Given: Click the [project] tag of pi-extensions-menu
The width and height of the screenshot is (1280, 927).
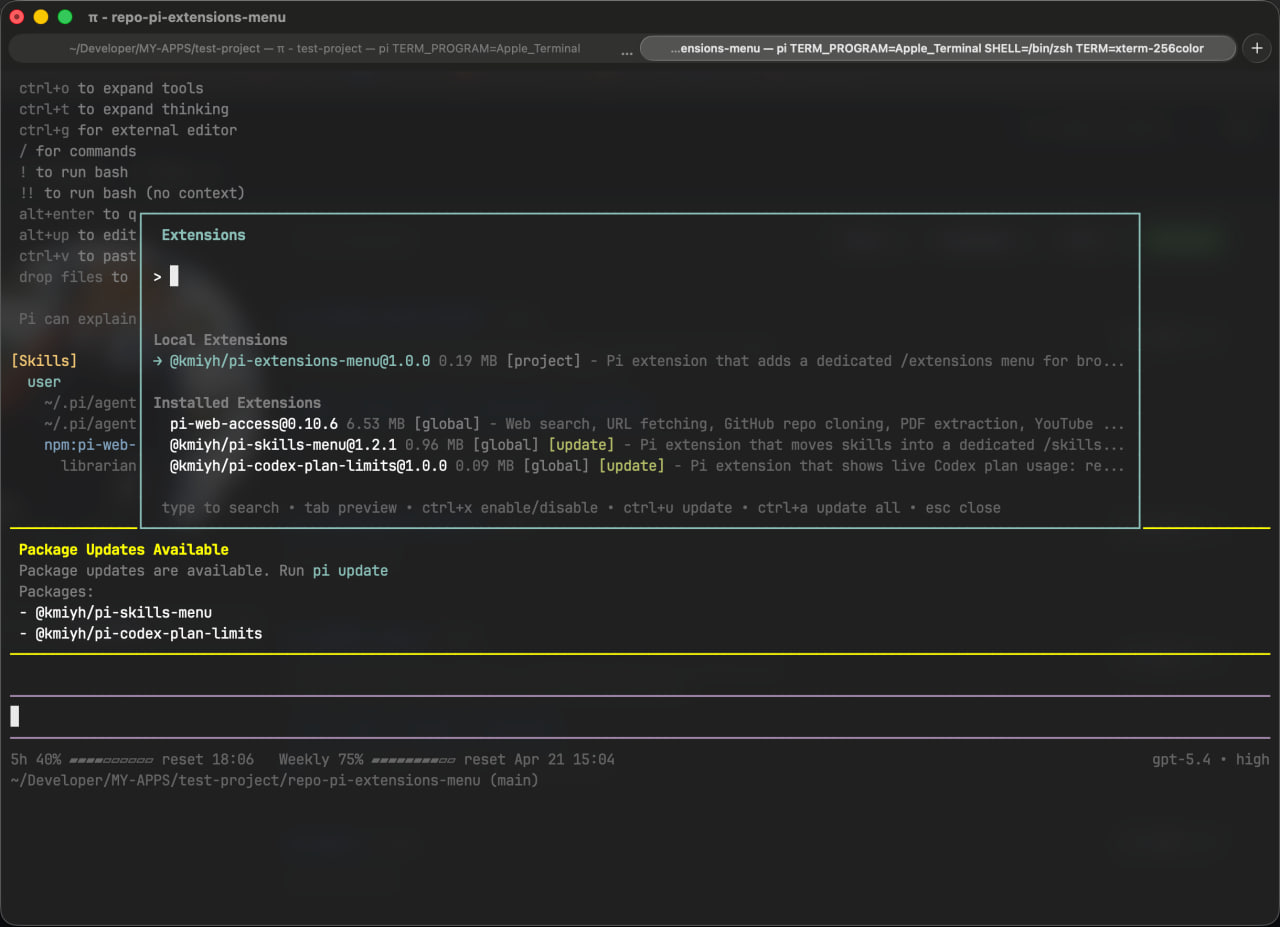Looking at the screenshot, I should [x=543, y=361].
